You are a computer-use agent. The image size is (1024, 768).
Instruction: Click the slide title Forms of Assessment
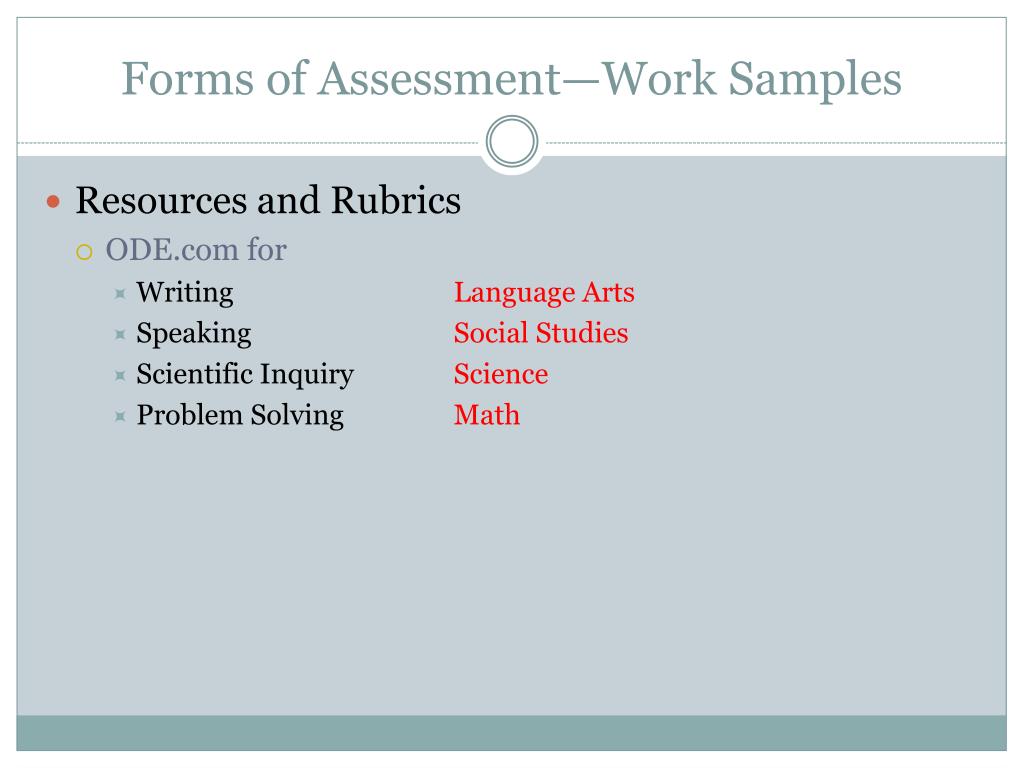(x=511, y=79)
